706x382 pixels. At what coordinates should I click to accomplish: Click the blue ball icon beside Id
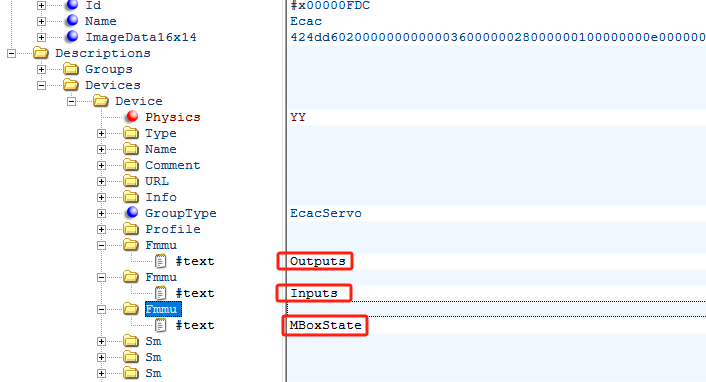tap(72, 5)
